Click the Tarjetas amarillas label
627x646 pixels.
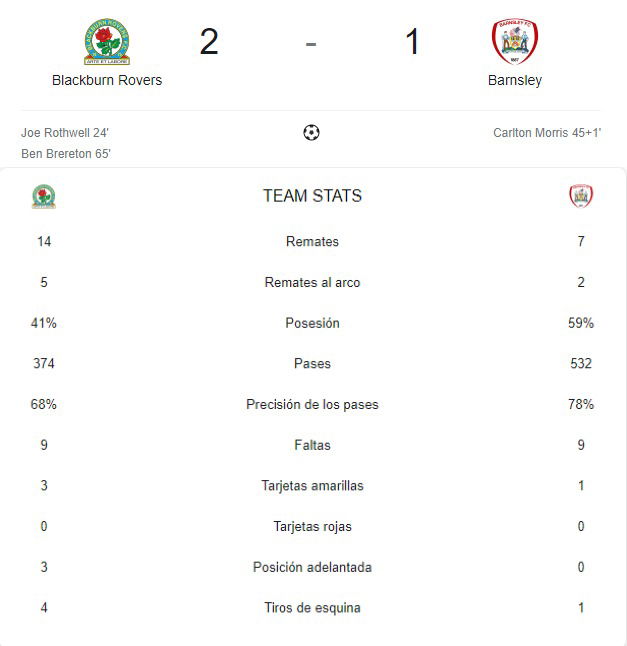pyautogui.click(x=313, y=486)
